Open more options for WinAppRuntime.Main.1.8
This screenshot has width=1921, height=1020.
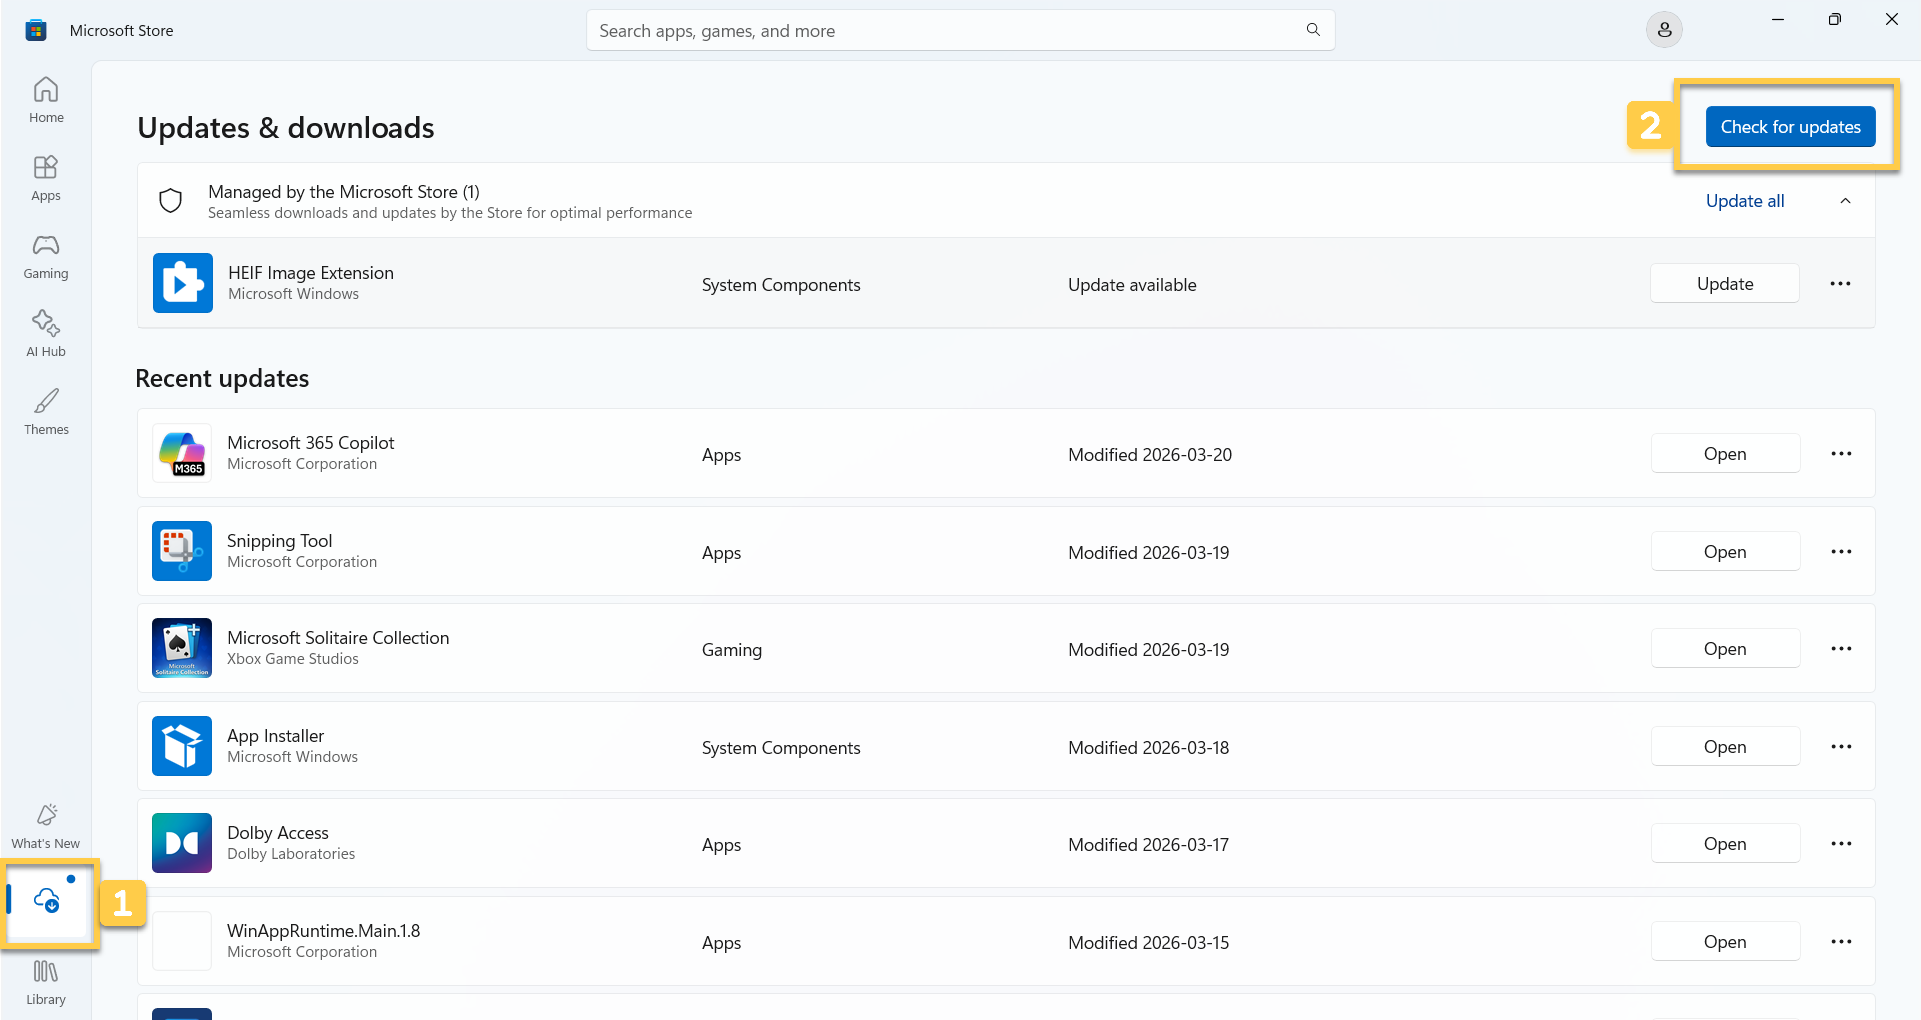(1841, 942)
